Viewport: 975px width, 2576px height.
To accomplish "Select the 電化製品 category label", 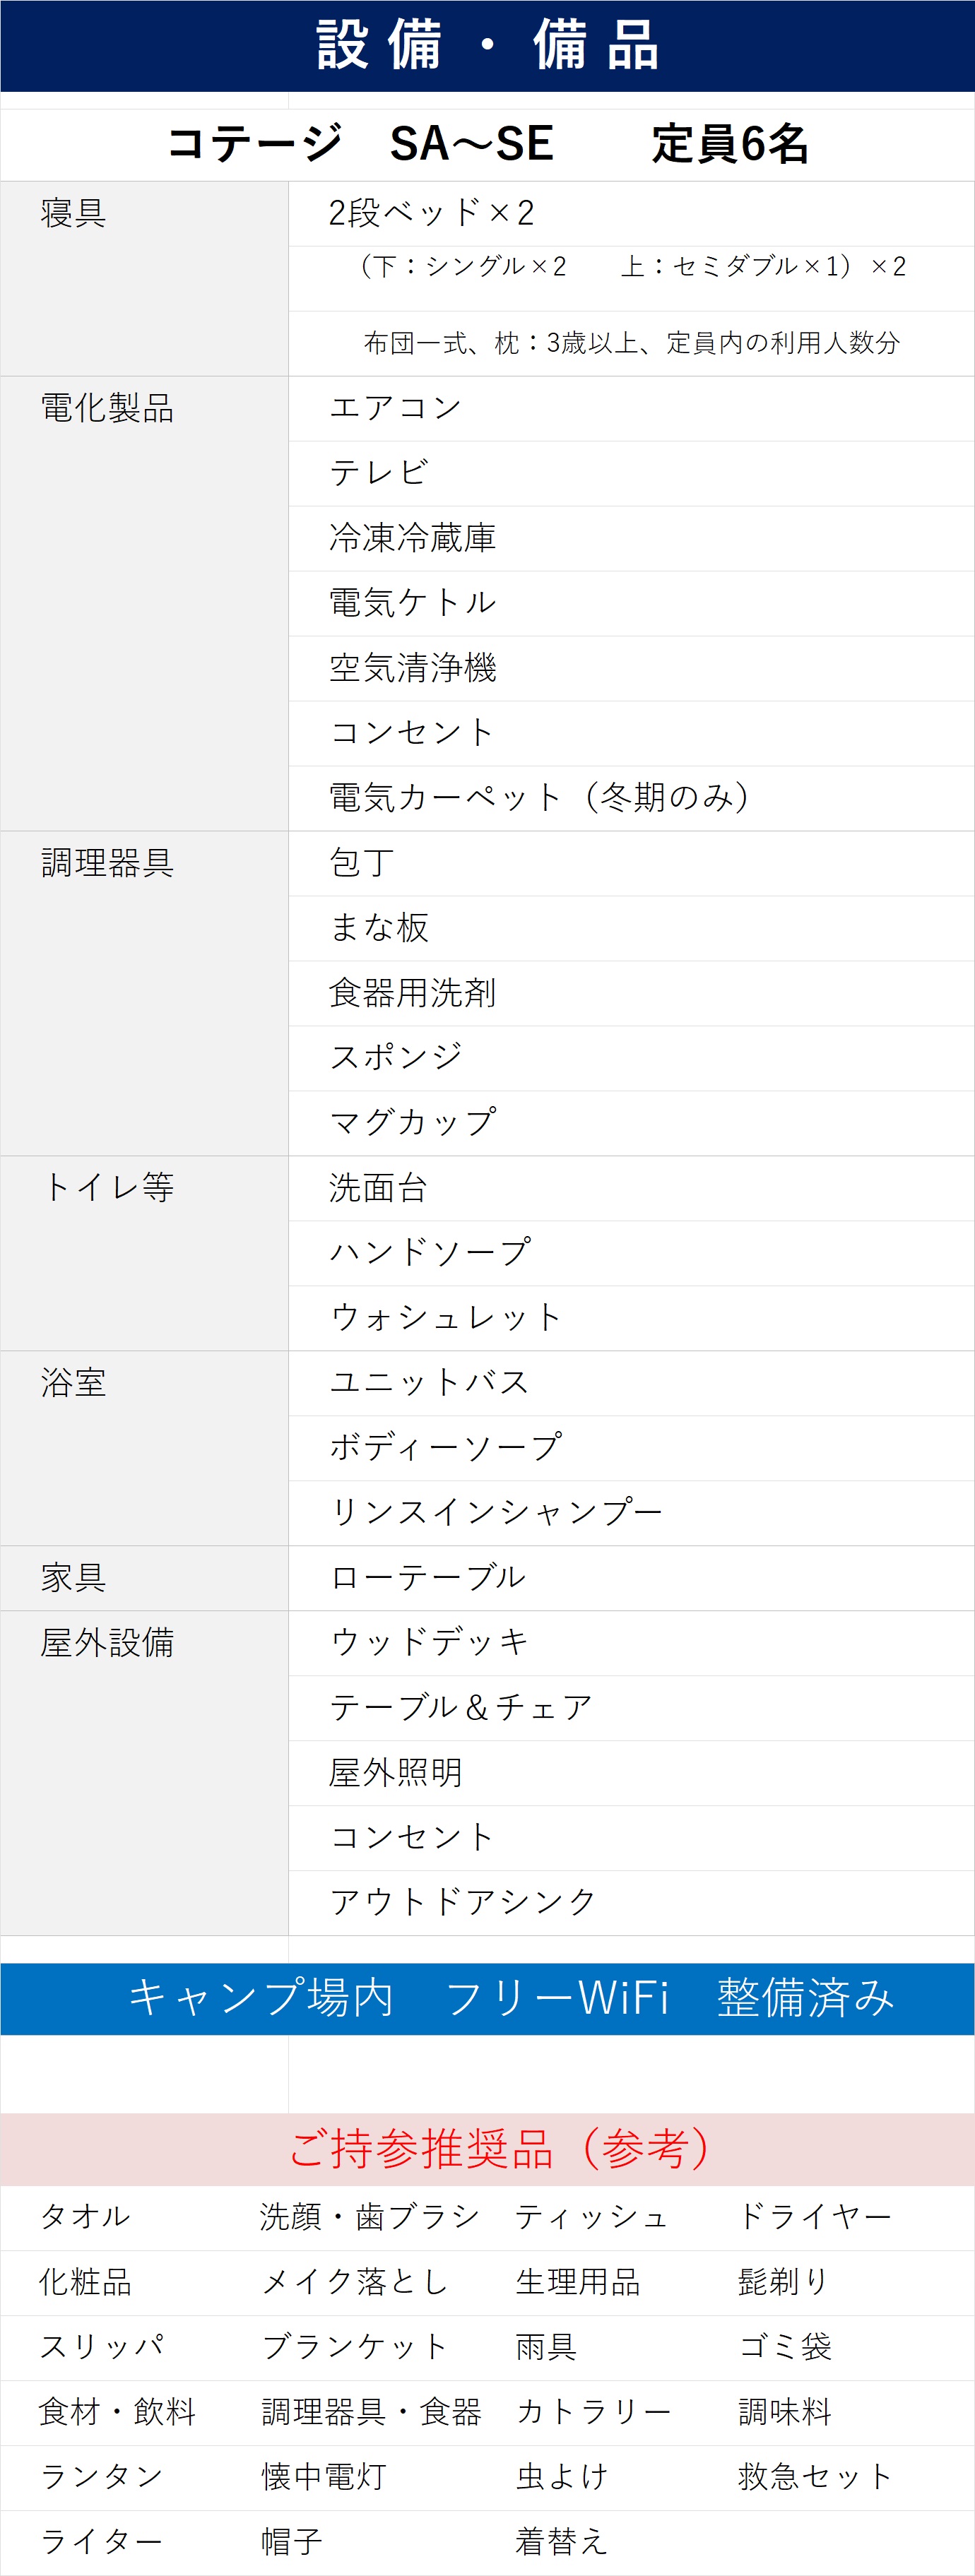I will 107,408.
